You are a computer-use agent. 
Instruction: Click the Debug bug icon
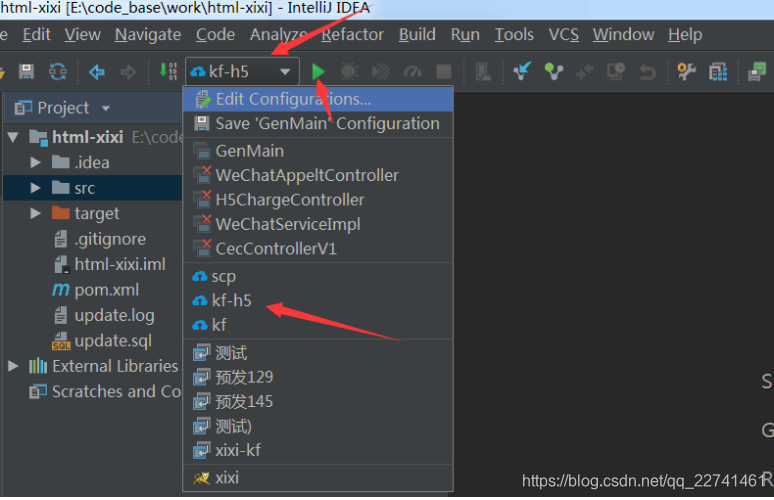(x=349, y=72)
